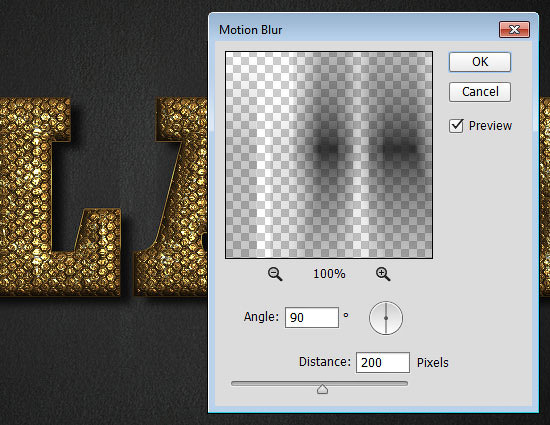Toggle the Preview checkbox
Image resolution: width=550 pixels, height=425 pixels.
tap(456, 126)
